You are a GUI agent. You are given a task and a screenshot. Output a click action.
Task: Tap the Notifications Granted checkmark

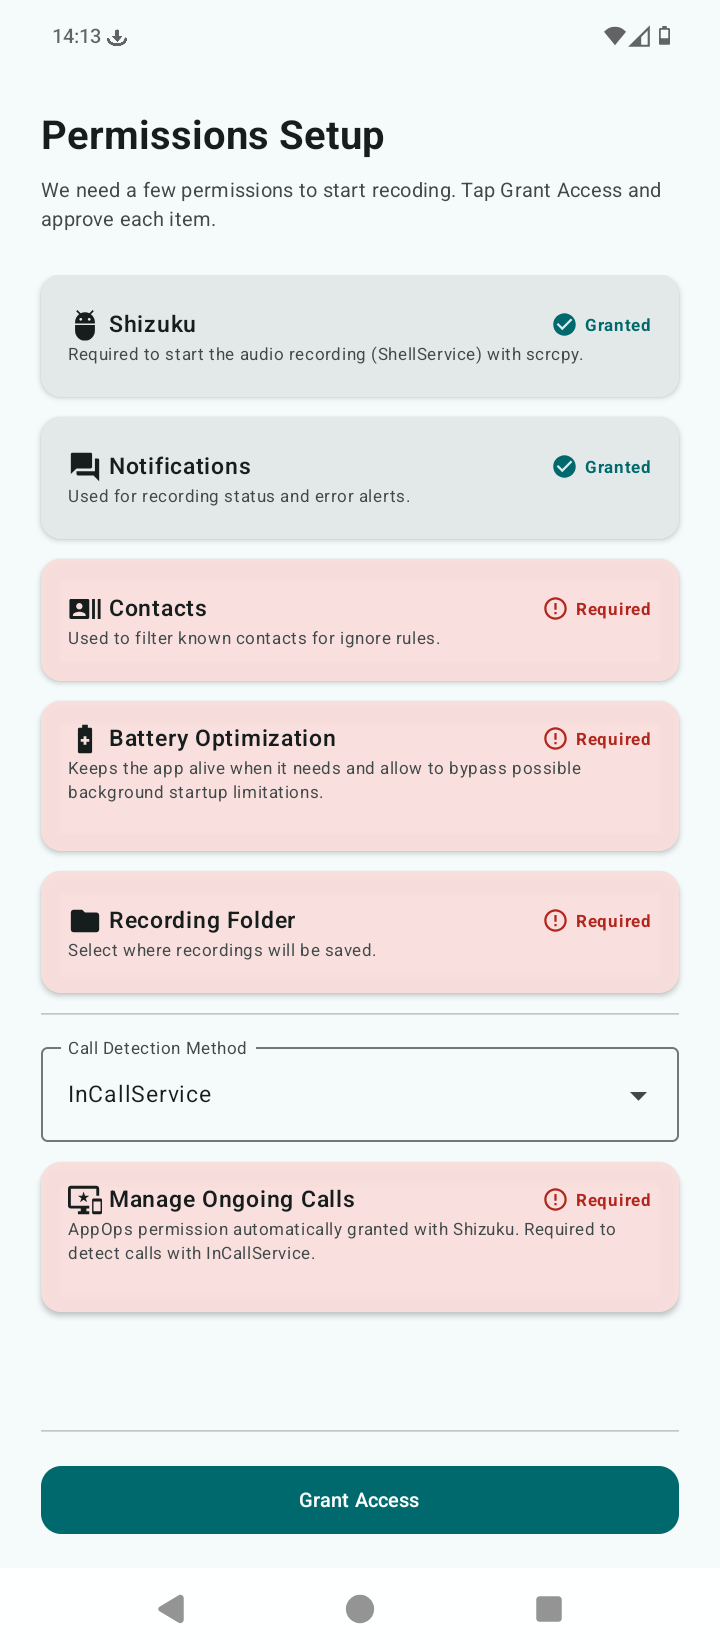click(x=564, y=467)
